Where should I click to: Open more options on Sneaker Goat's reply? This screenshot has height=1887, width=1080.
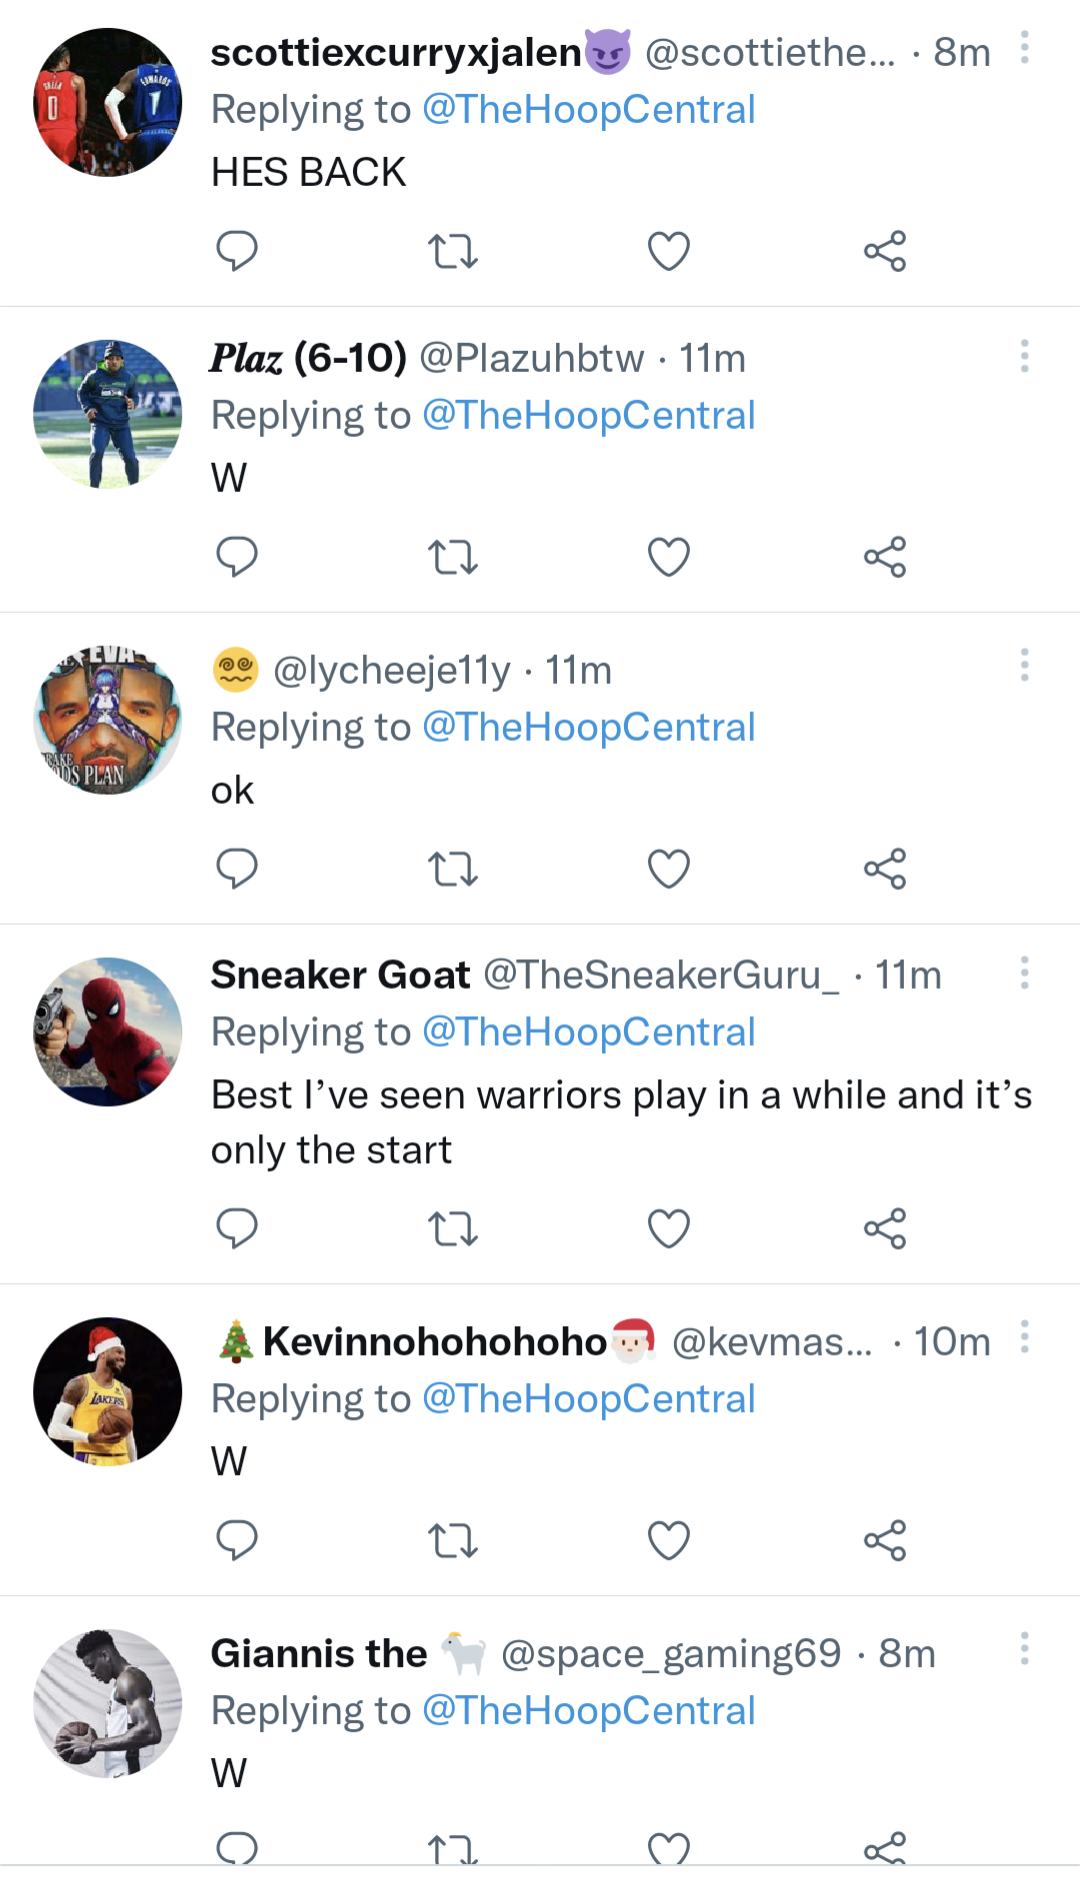[1025, 972]
